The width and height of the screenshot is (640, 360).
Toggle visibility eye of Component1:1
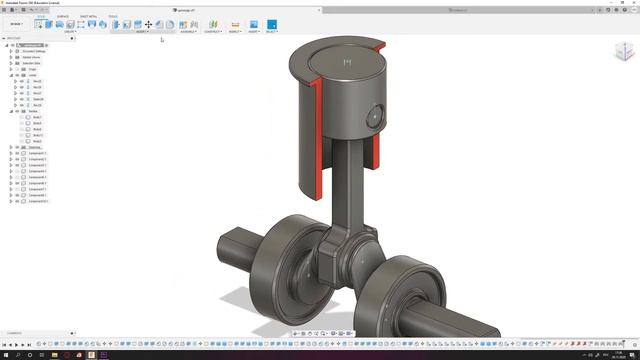[x=18, y=153]
